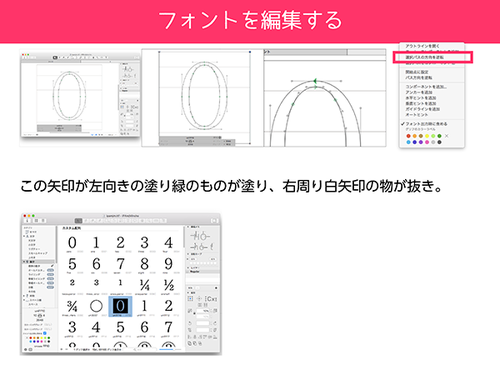Collapse the topmost right panel section triangle
Image resolution: width=500 pixels, height=375 pixels.
188,227
